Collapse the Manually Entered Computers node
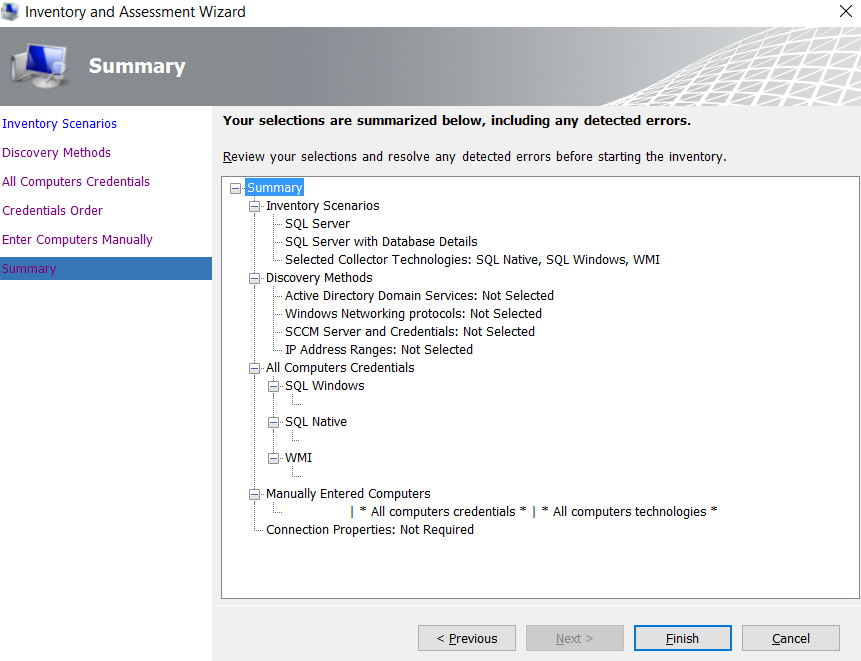 (x=255, y=494)
